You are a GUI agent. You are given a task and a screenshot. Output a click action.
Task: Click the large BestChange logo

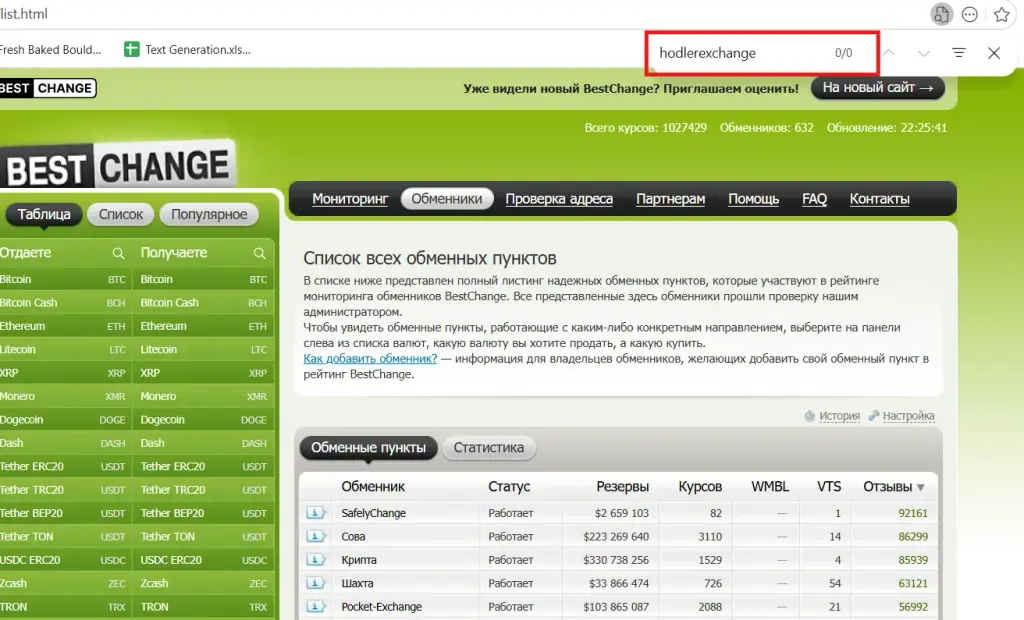pyautogui.click(x=118, y=165)
